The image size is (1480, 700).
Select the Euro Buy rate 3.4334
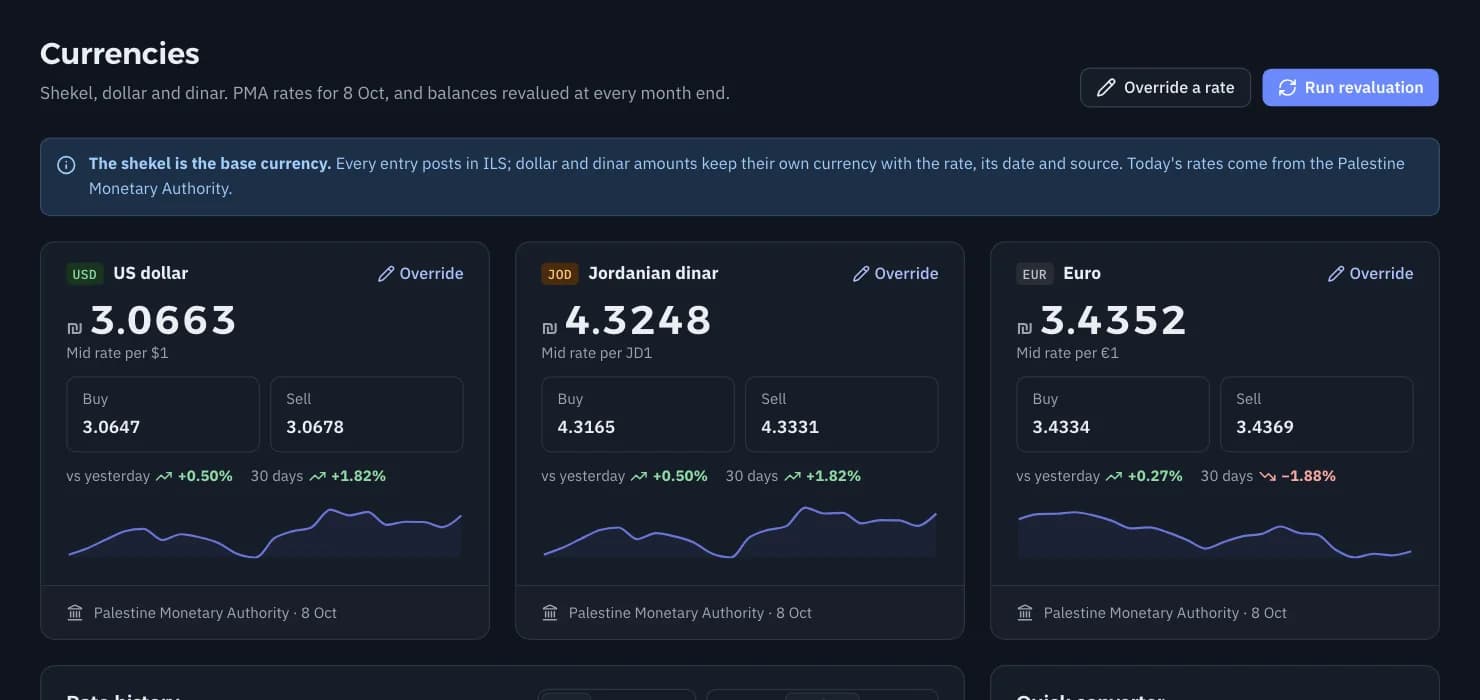[1113, 414]
